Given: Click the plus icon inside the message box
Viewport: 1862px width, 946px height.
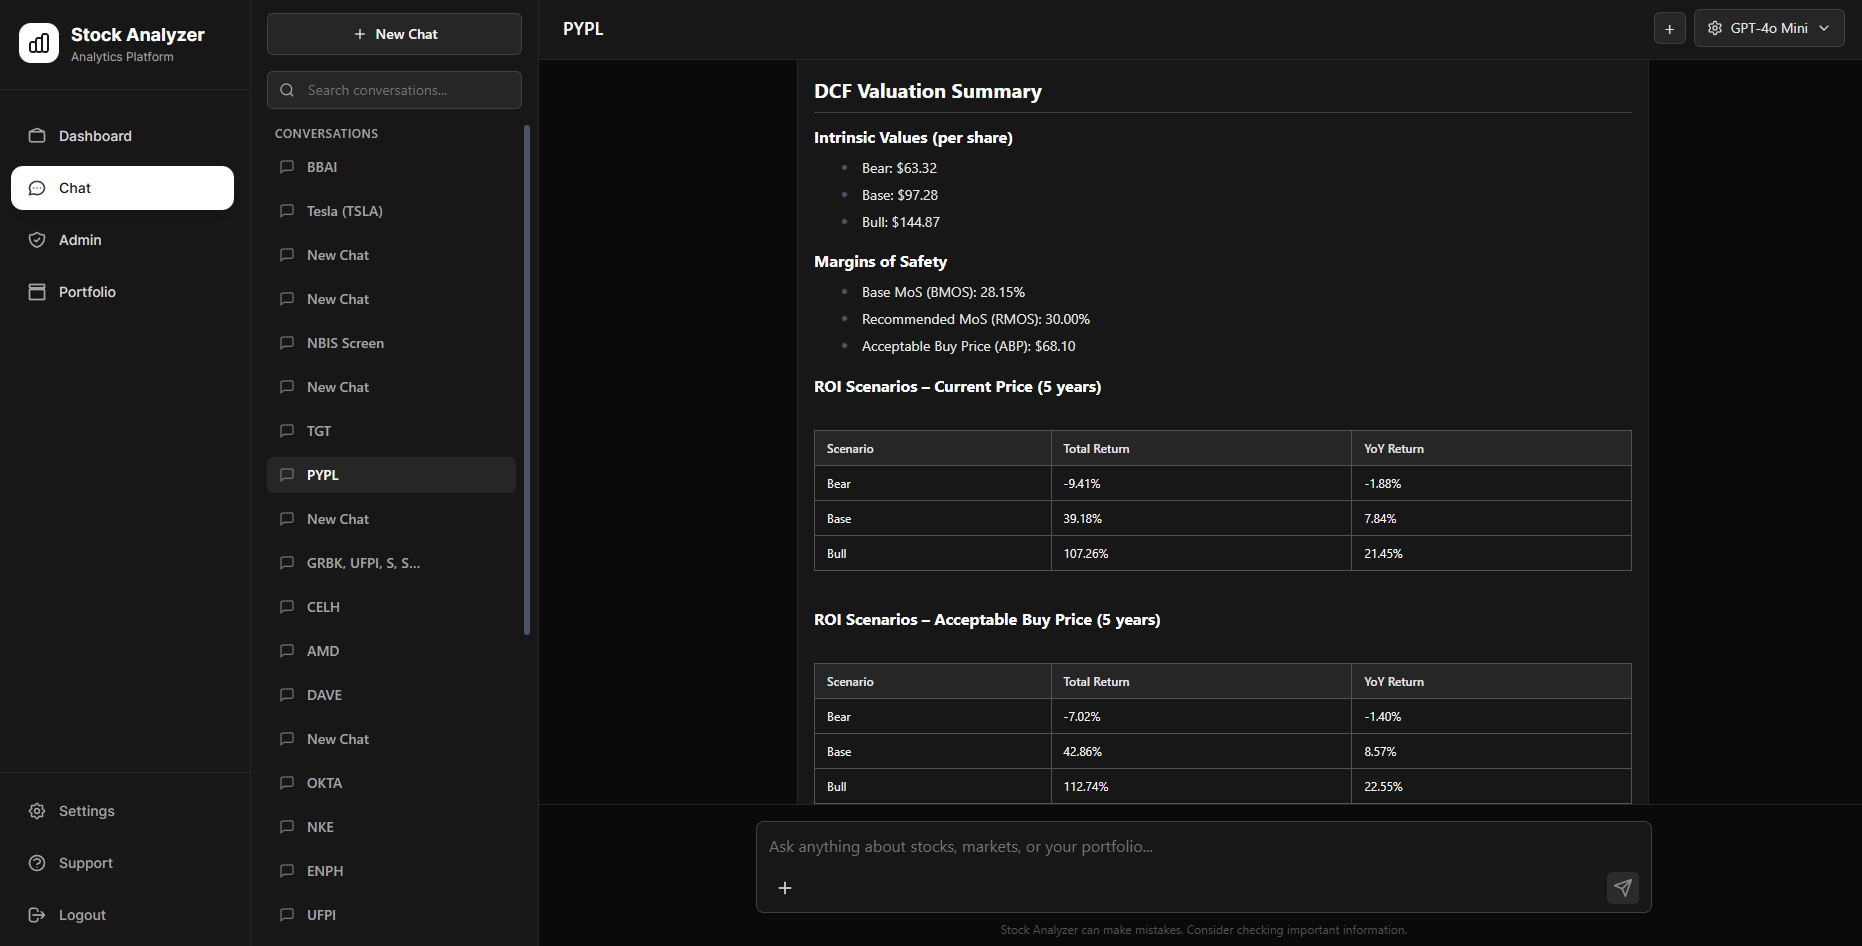Looking at the screenshot, I should 785,888.
